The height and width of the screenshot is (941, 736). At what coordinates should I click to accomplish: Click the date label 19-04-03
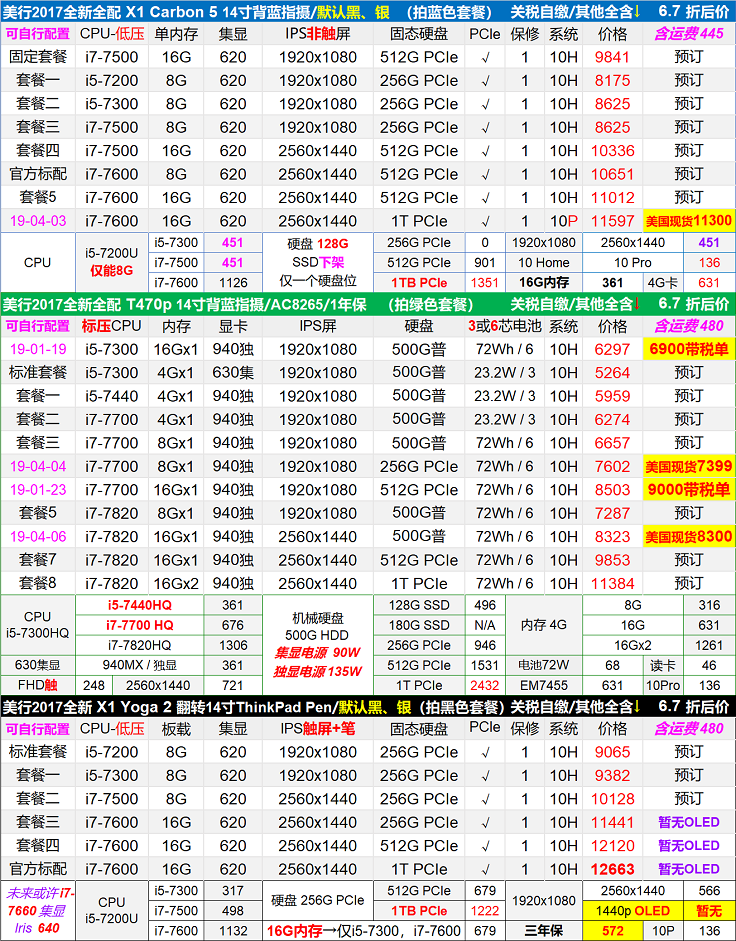(38, 221)
